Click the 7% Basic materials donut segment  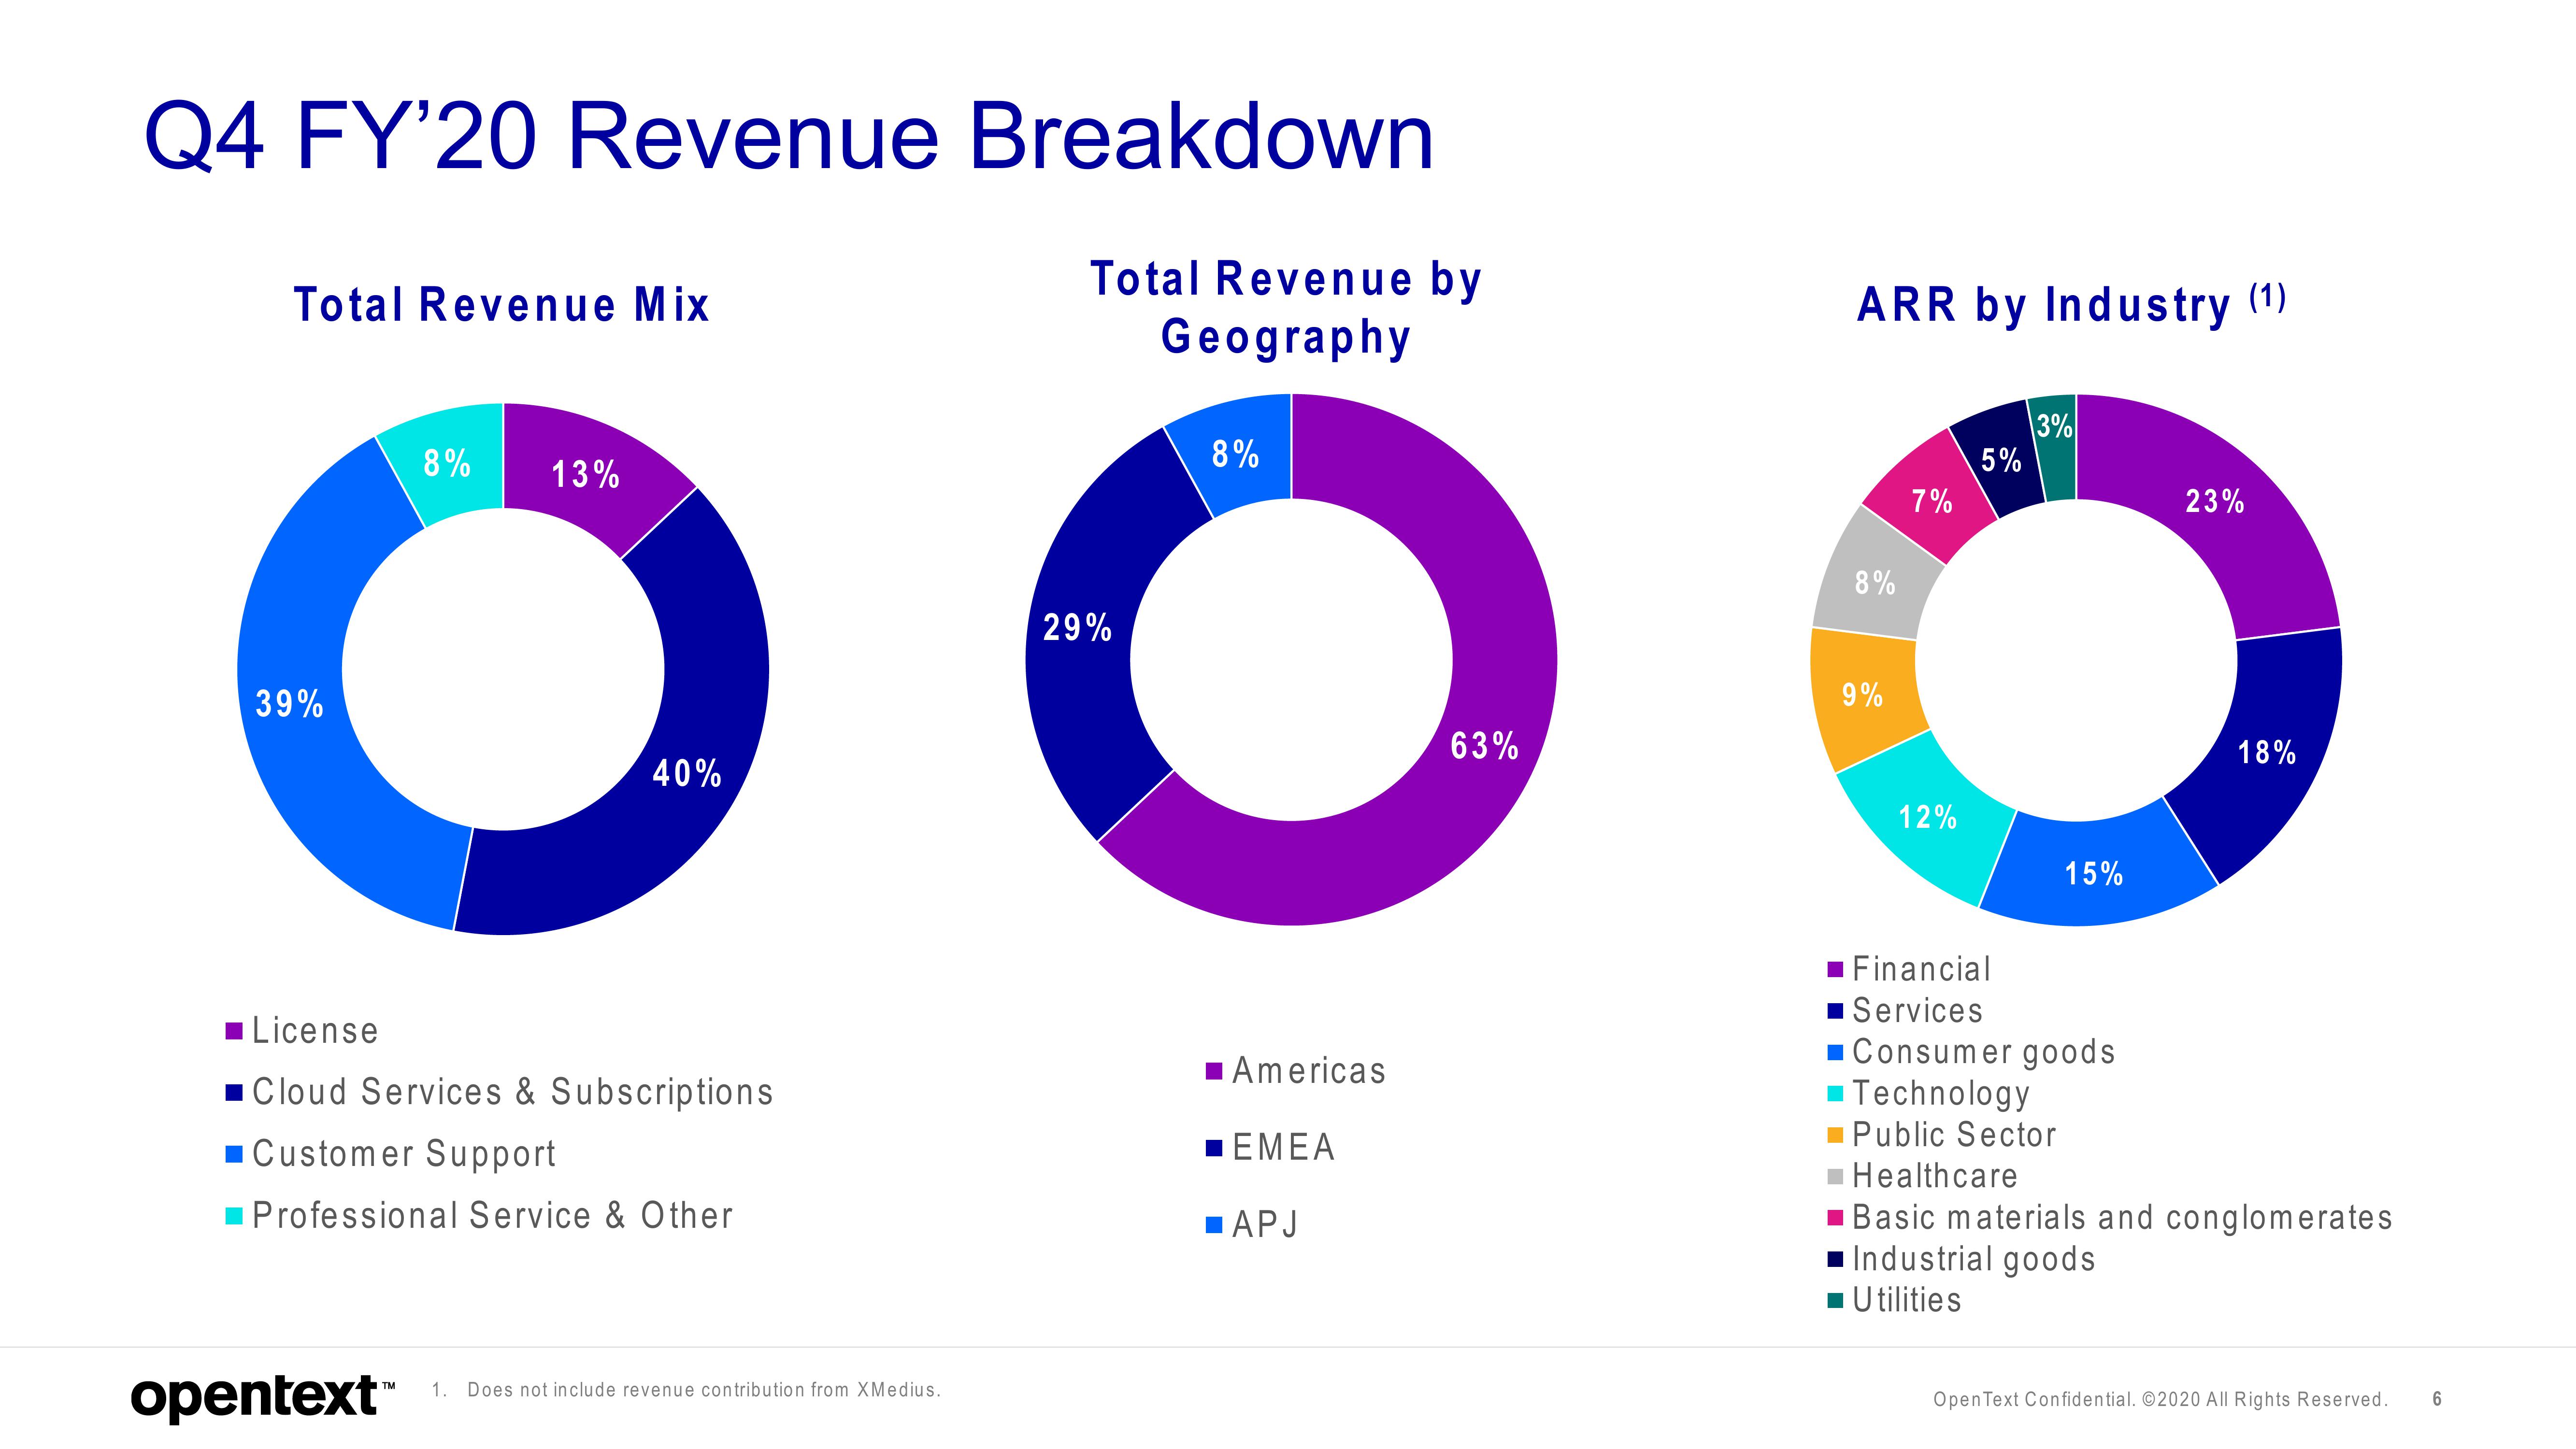click(x=1932, y=500)
